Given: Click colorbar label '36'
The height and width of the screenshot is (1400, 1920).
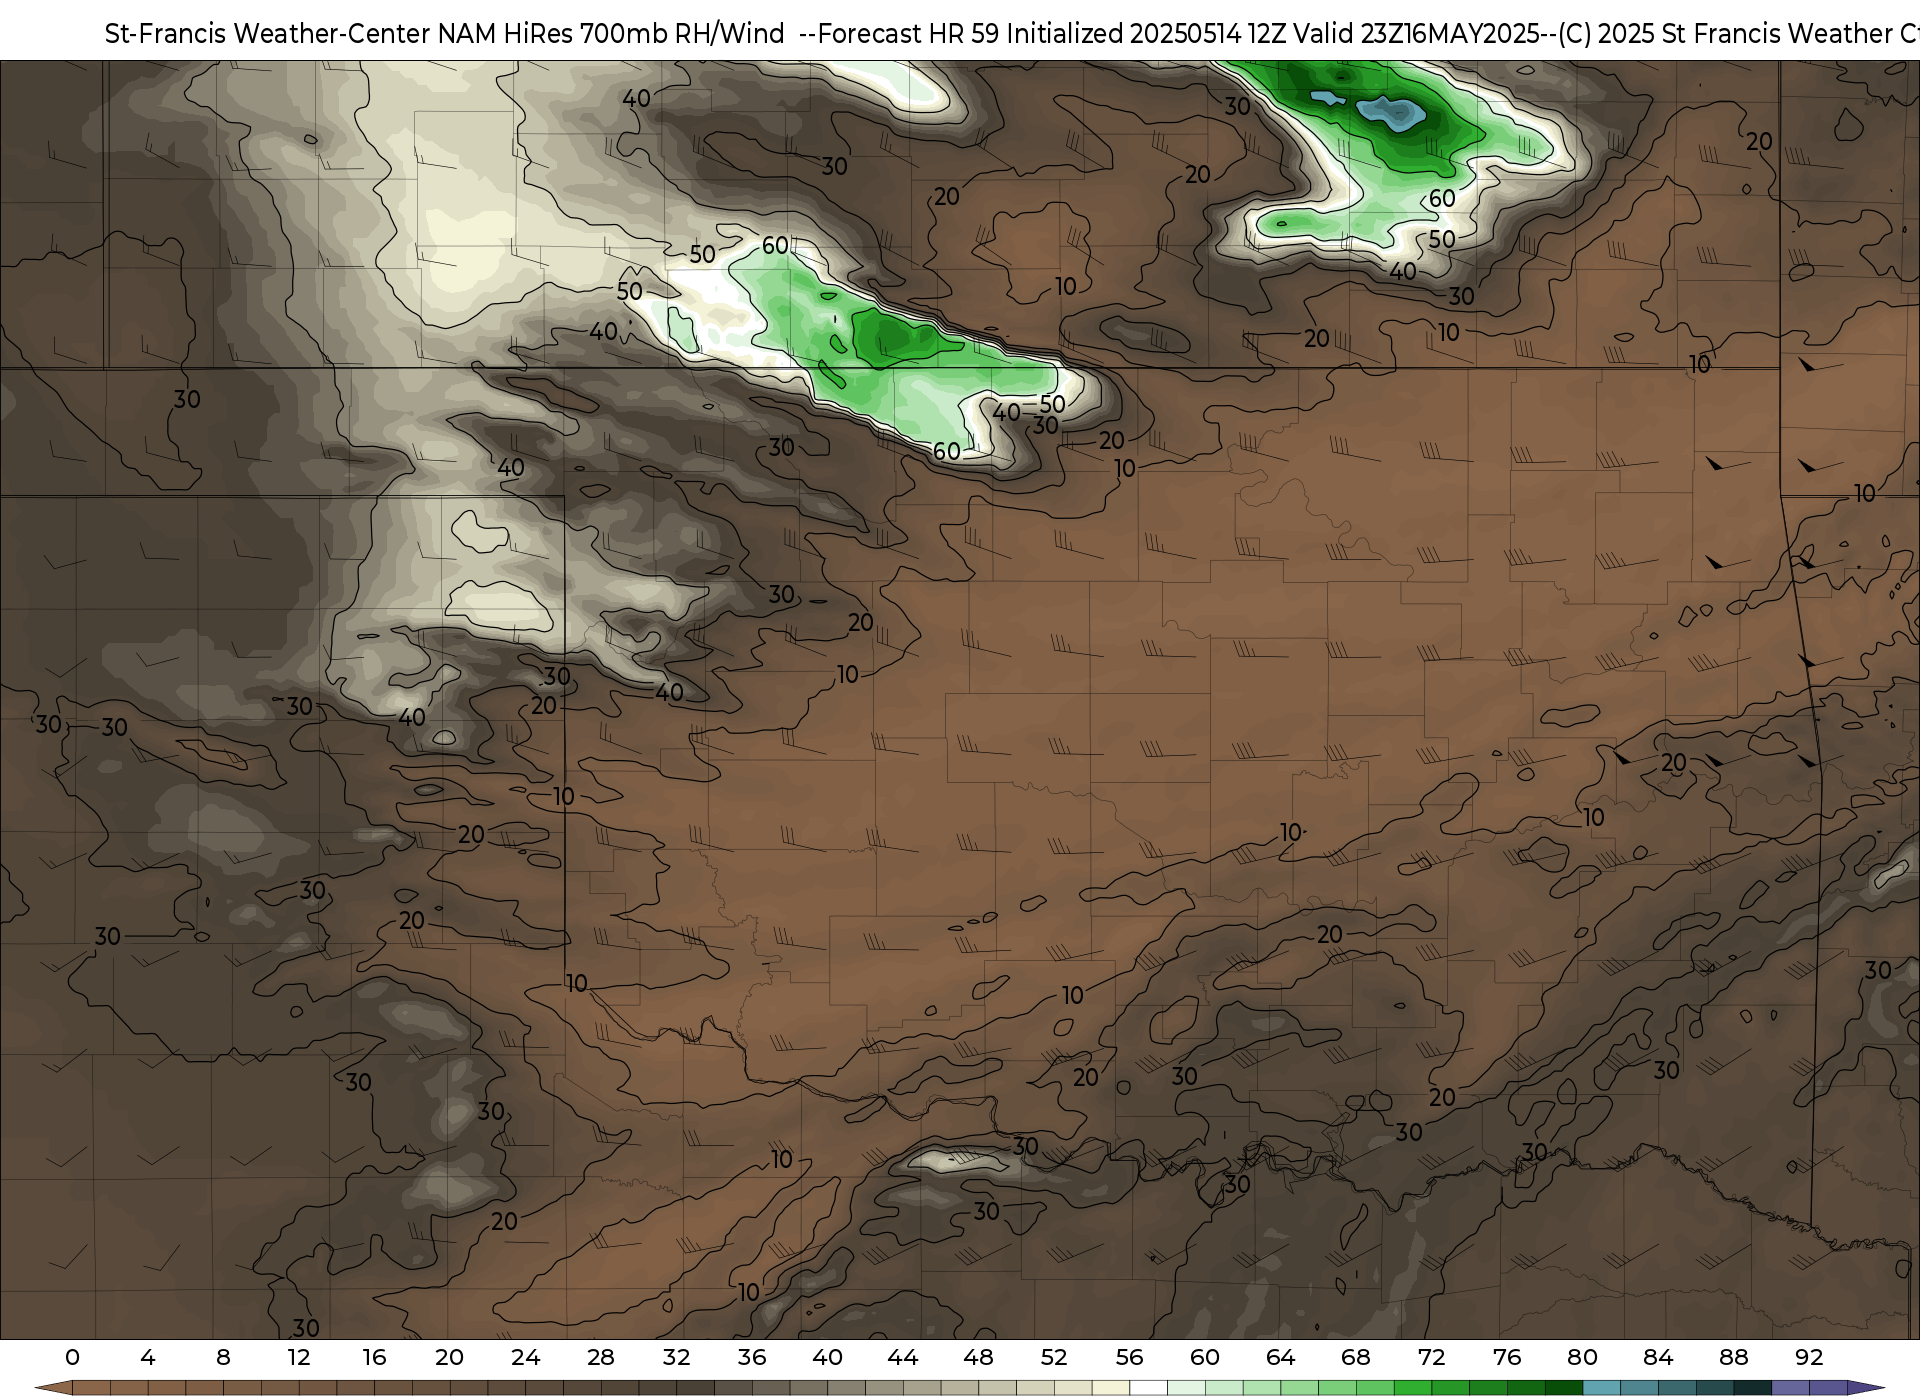Looking at the screenshot, I should click(752, 1358).
